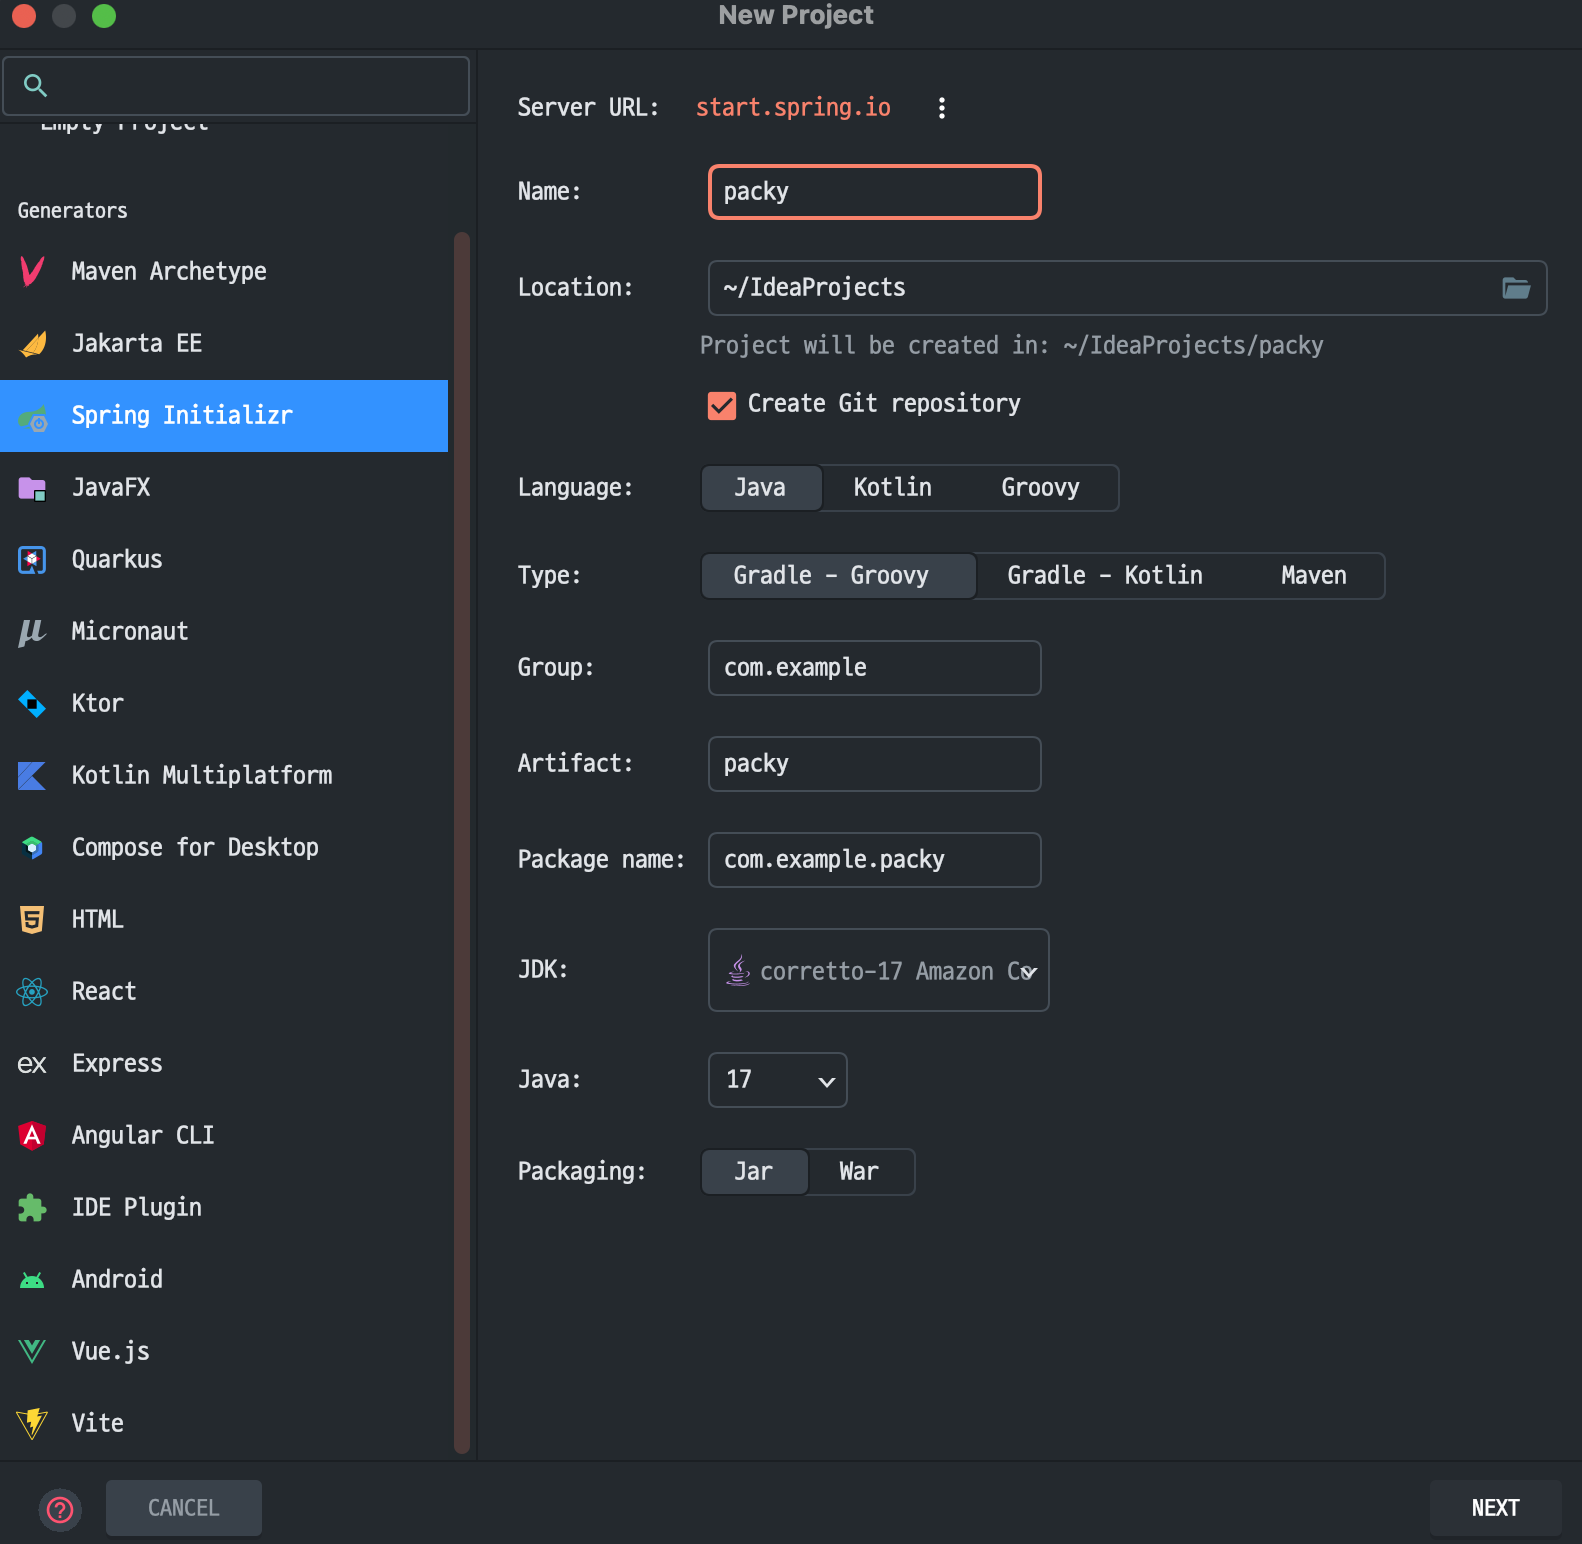Viewport: 1582px width, 1544px height.
Task: Click the Package name field
Action: tap(875, 860)
